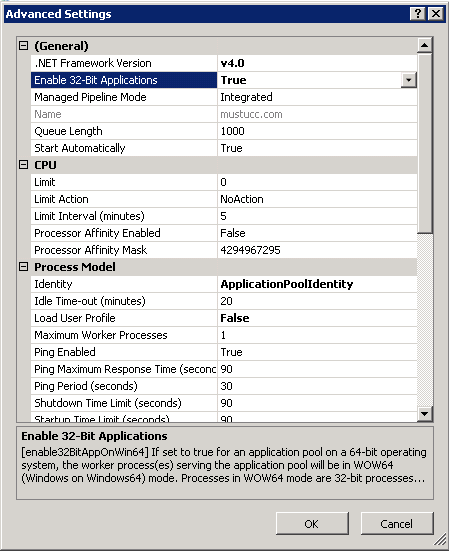
Task: Click the OK button
Action: tap(312, 524)
